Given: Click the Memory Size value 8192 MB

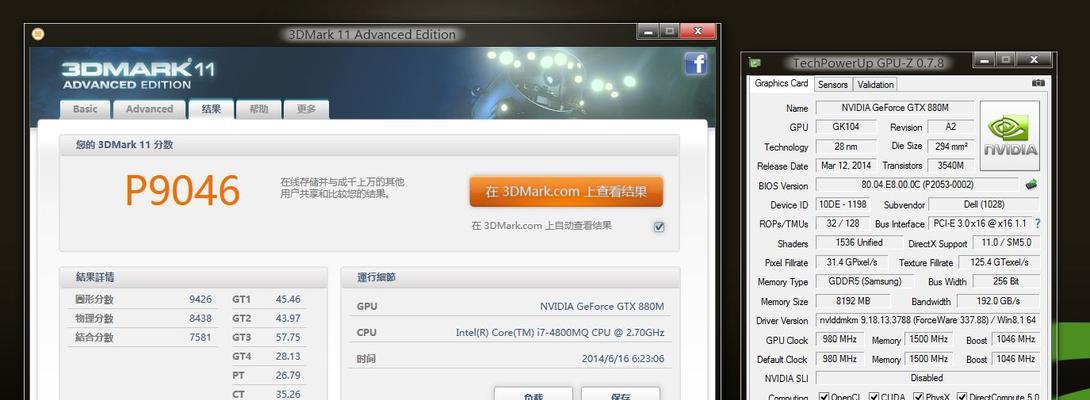Looking at the screenshot, I should pos(852,301).
